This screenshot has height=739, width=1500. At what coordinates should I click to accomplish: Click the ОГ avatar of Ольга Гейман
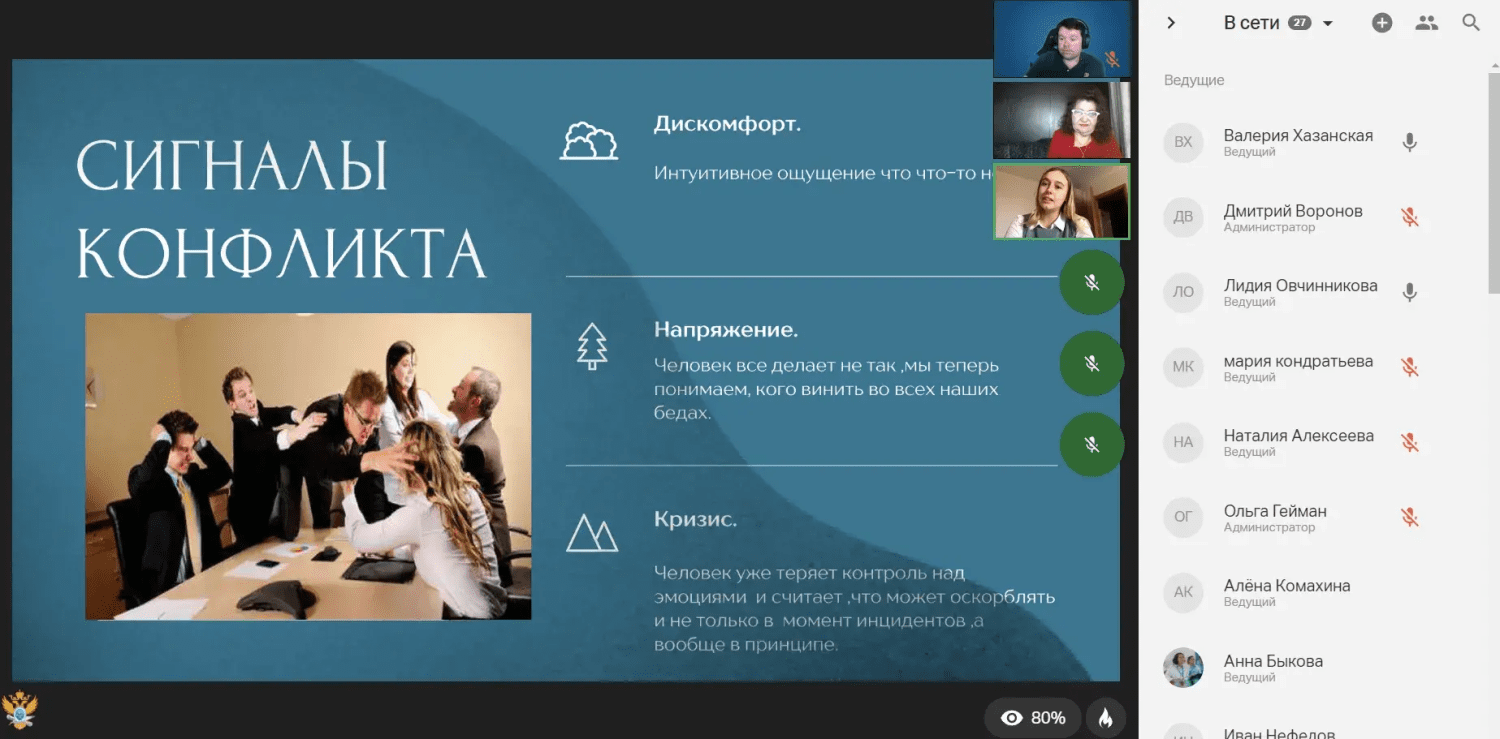[x=1183, y=517]
